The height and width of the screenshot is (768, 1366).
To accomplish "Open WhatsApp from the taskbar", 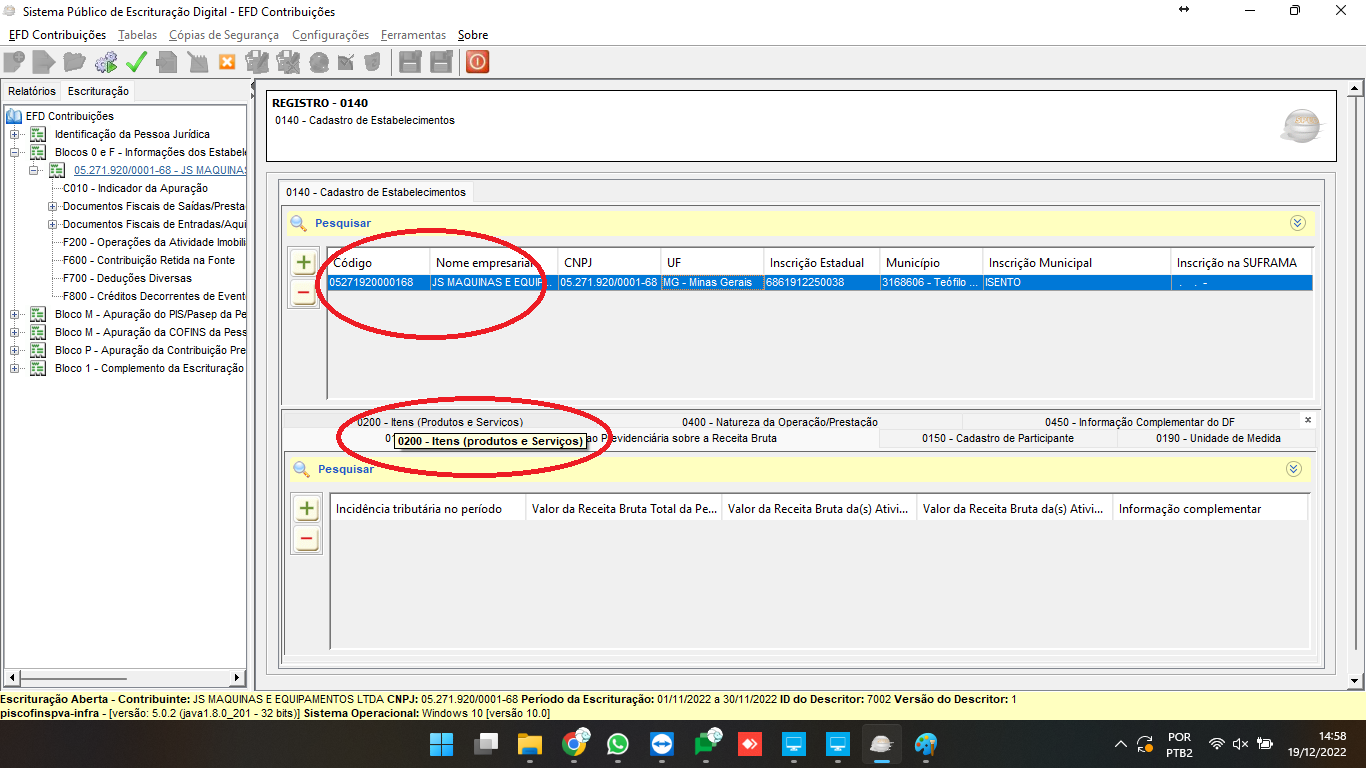I will point(618,745).
